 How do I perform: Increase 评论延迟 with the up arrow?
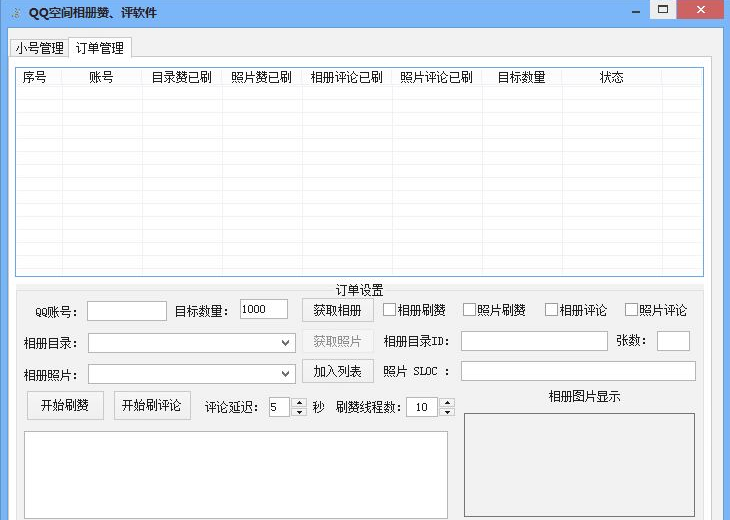[x=299, y=403]
